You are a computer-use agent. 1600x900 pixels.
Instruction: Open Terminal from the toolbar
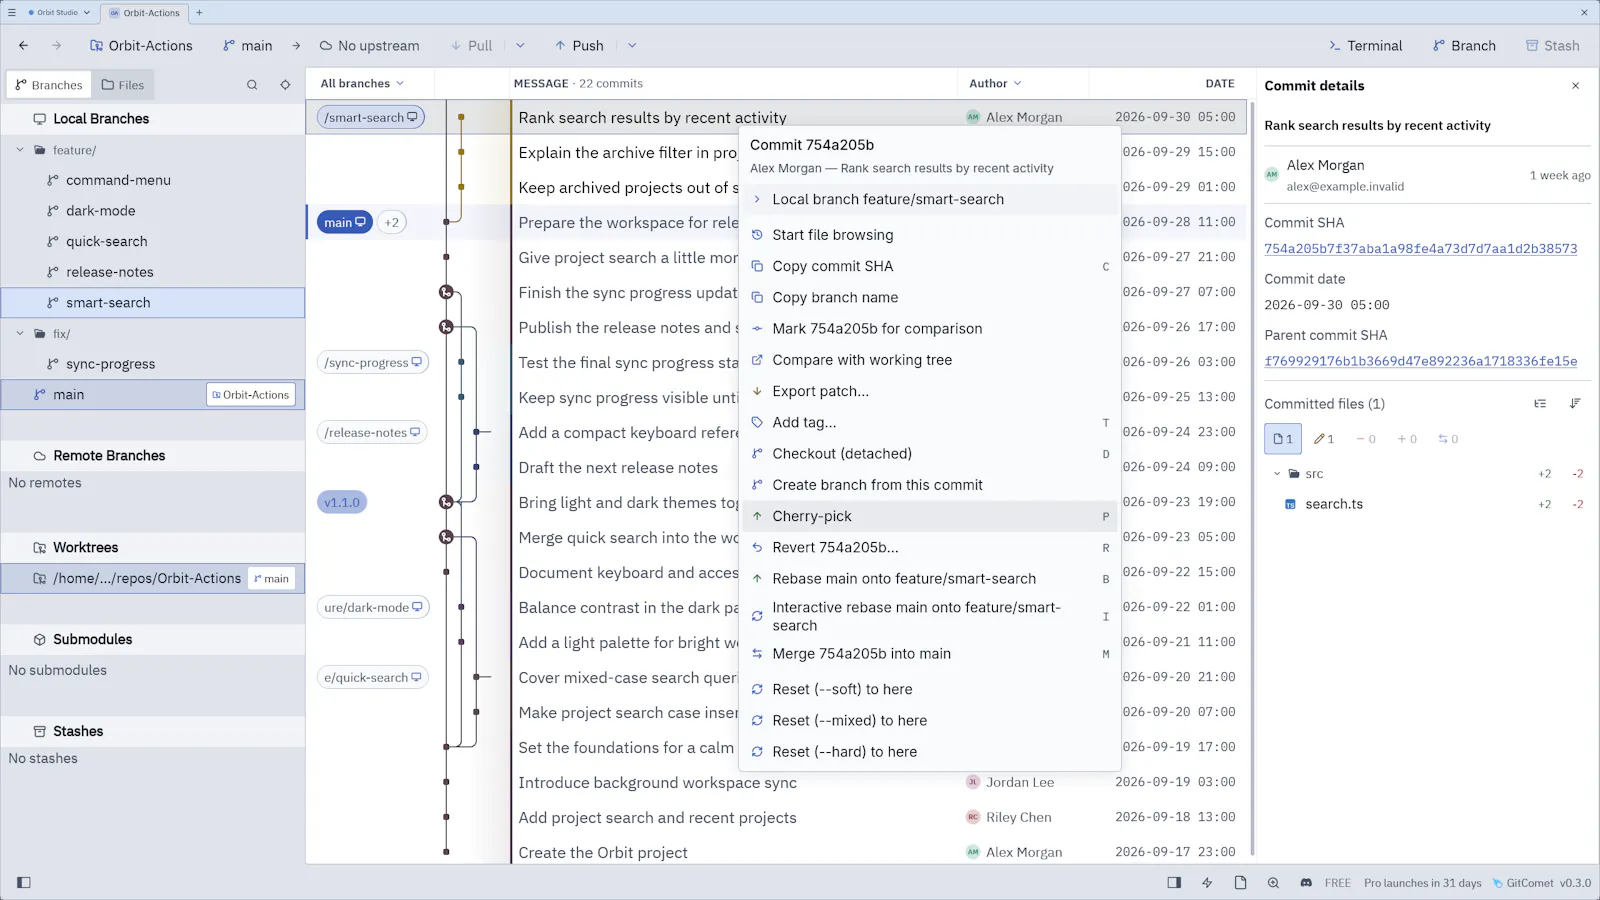point(1365,46)
